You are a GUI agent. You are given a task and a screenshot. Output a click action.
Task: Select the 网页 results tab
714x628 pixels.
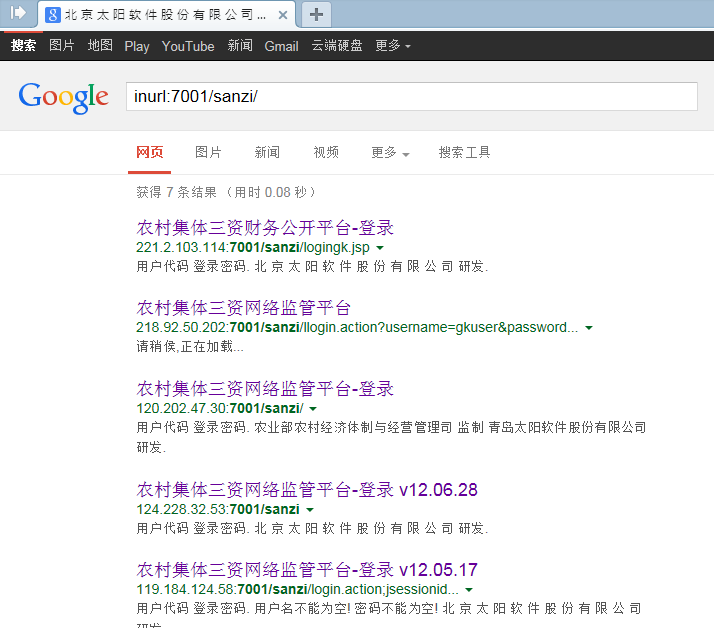click(x=149, y=152)
